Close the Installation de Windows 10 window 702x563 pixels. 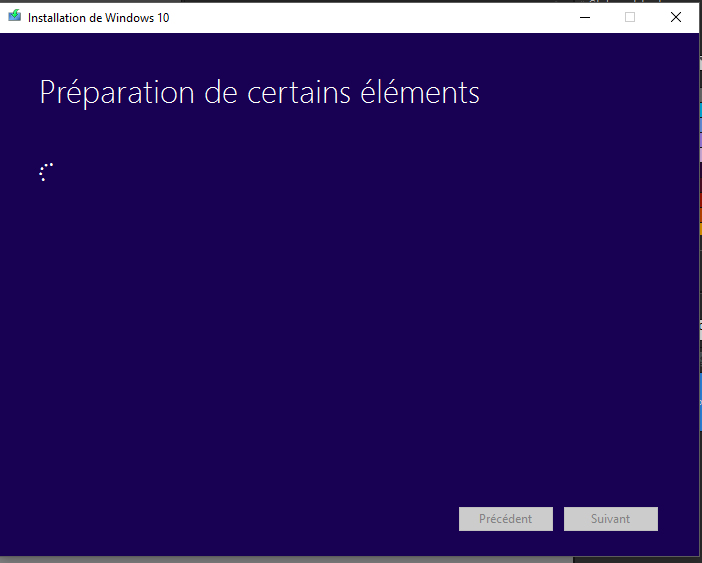coord(676,17)
